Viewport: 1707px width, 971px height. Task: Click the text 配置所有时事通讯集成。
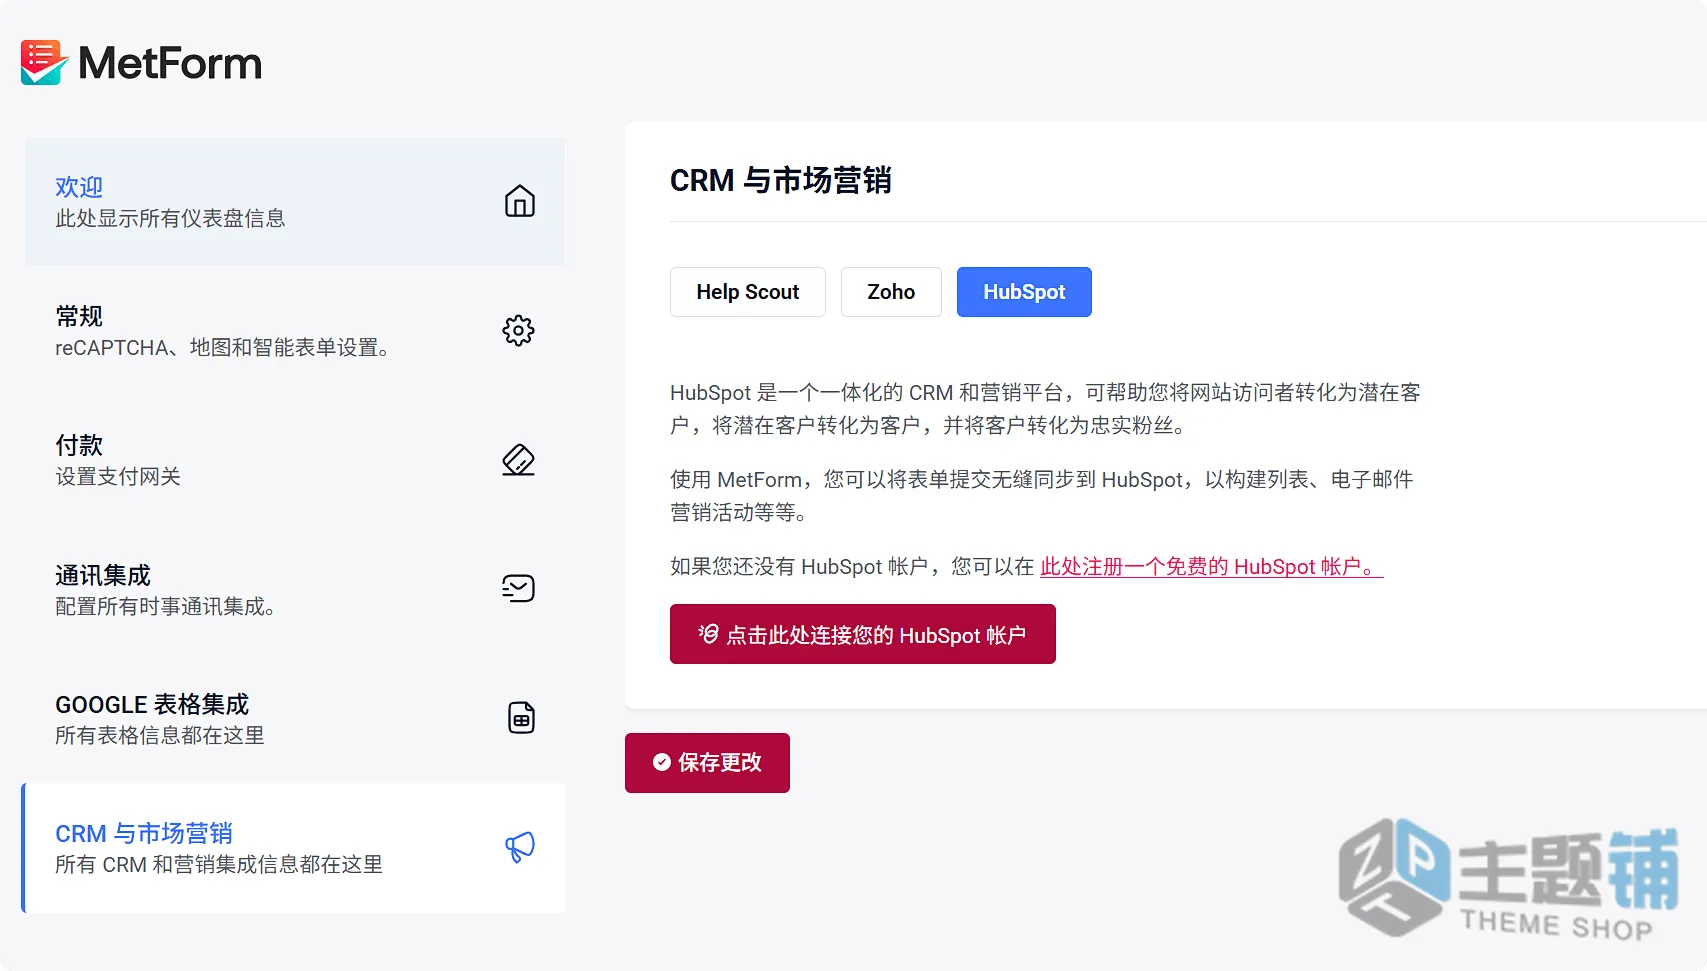pyautogui.click(x=165, y=606)
